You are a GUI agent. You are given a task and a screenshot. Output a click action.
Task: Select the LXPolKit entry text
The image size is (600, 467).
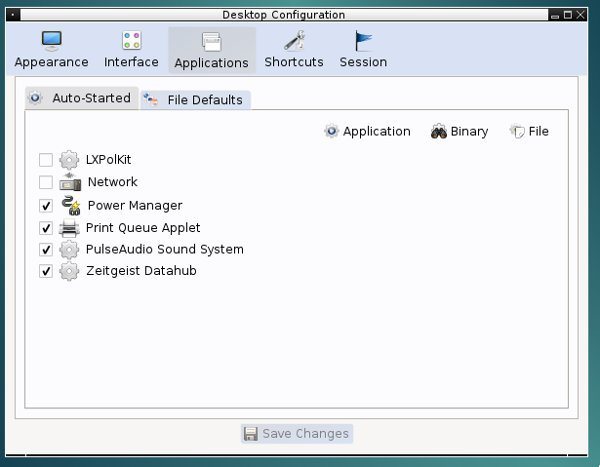[108, 160]
